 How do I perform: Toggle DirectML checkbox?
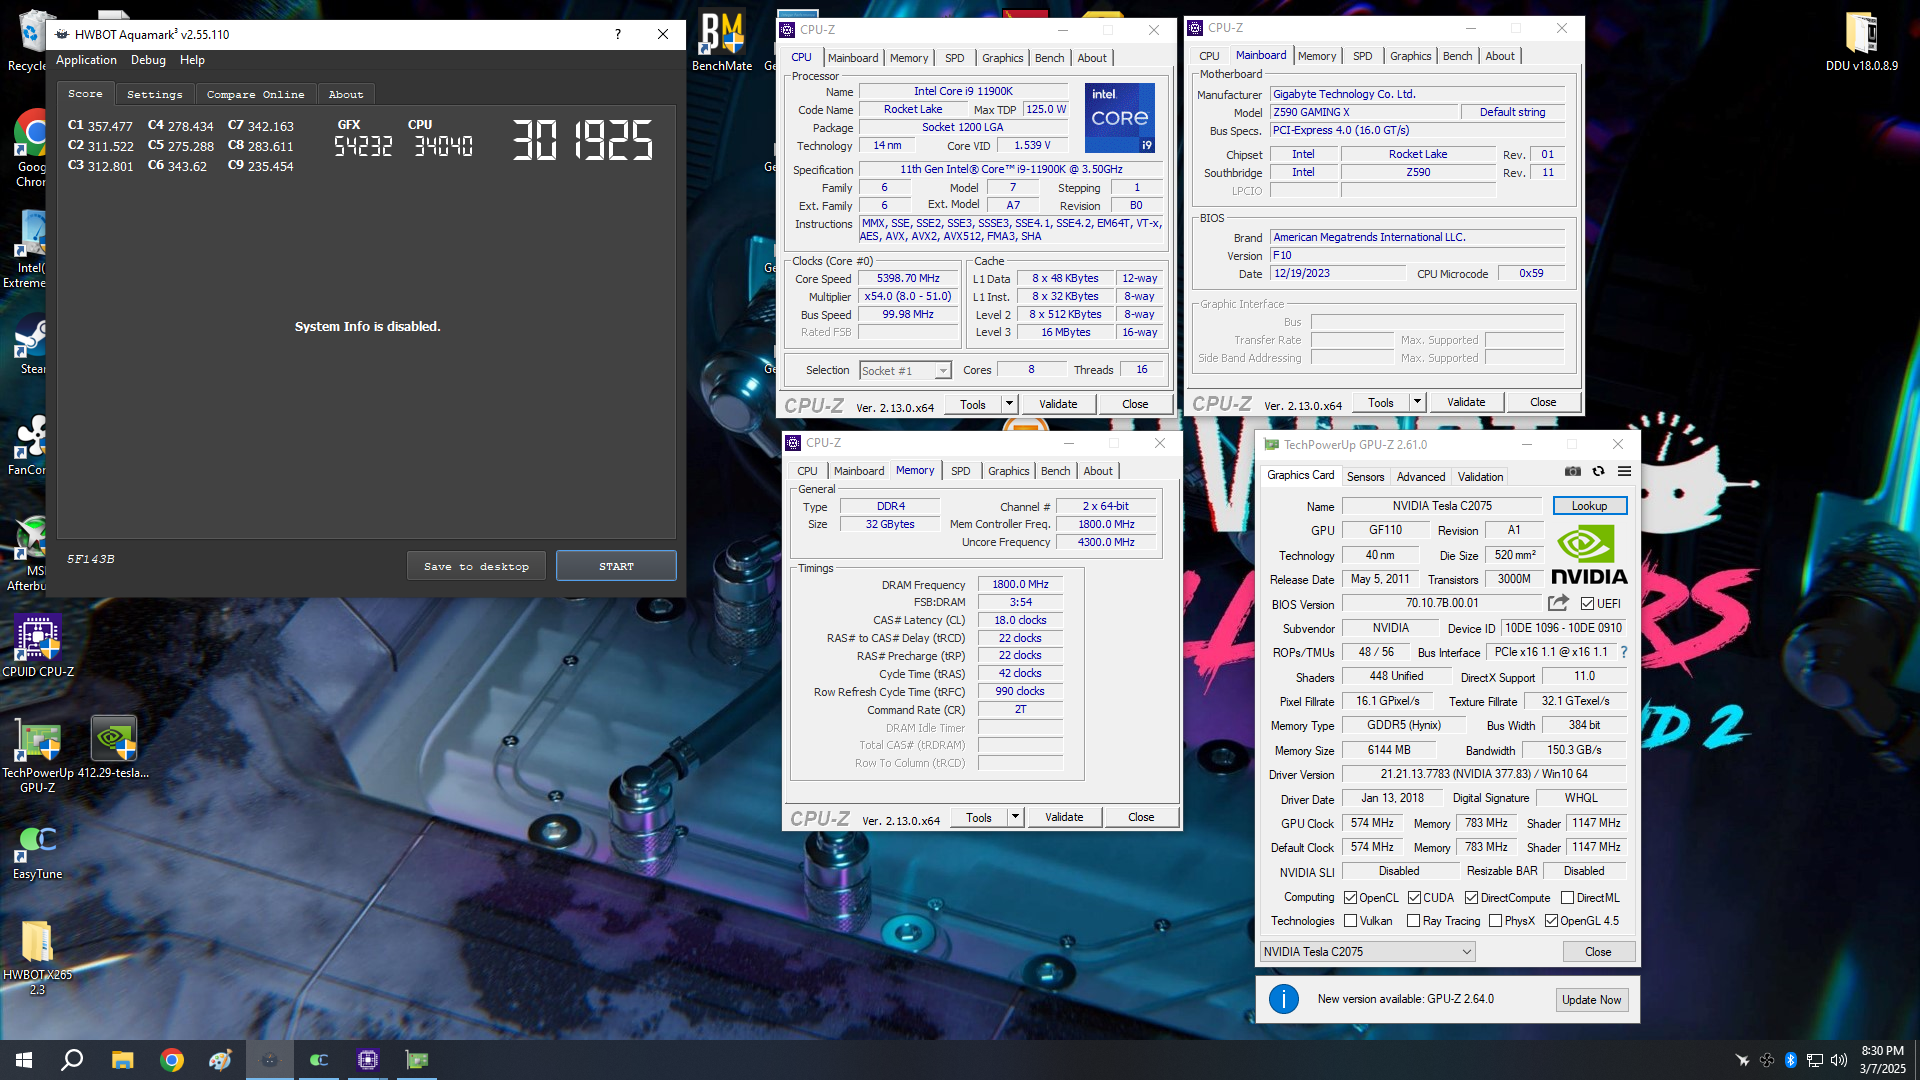pos(1567,898)
